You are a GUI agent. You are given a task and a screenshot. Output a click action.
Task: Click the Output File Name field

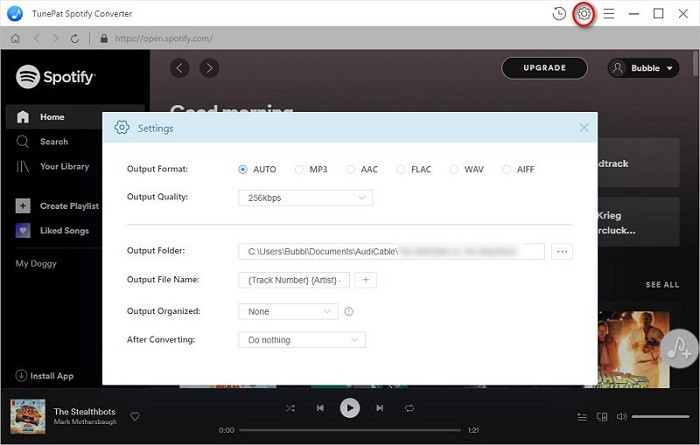click(x=294, y=280)
